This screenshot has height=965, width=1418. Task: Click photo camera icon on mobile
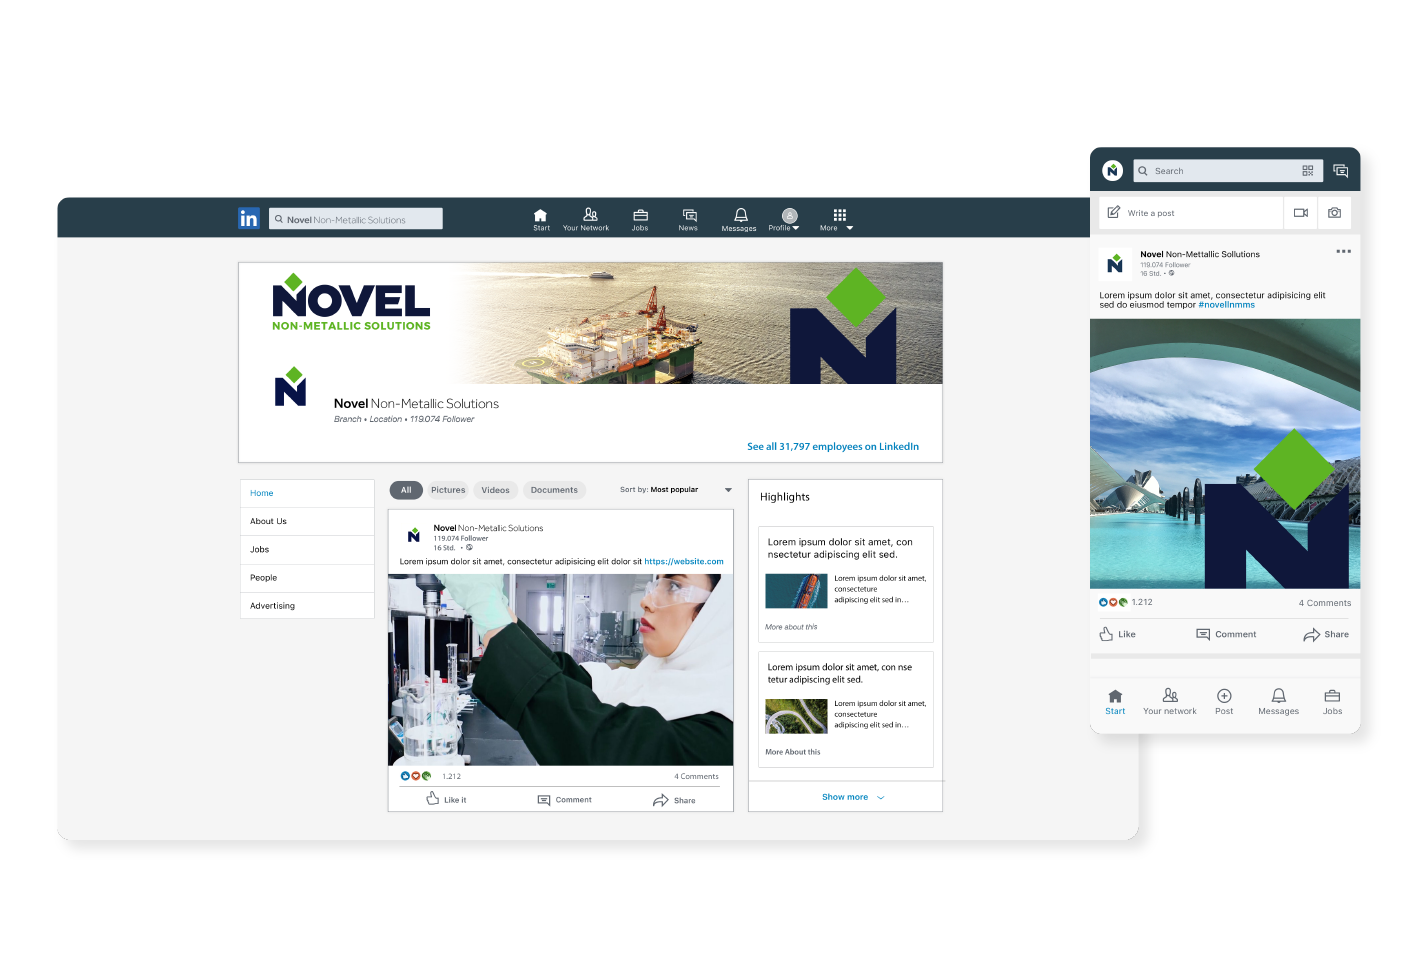tap(1335, 213)
